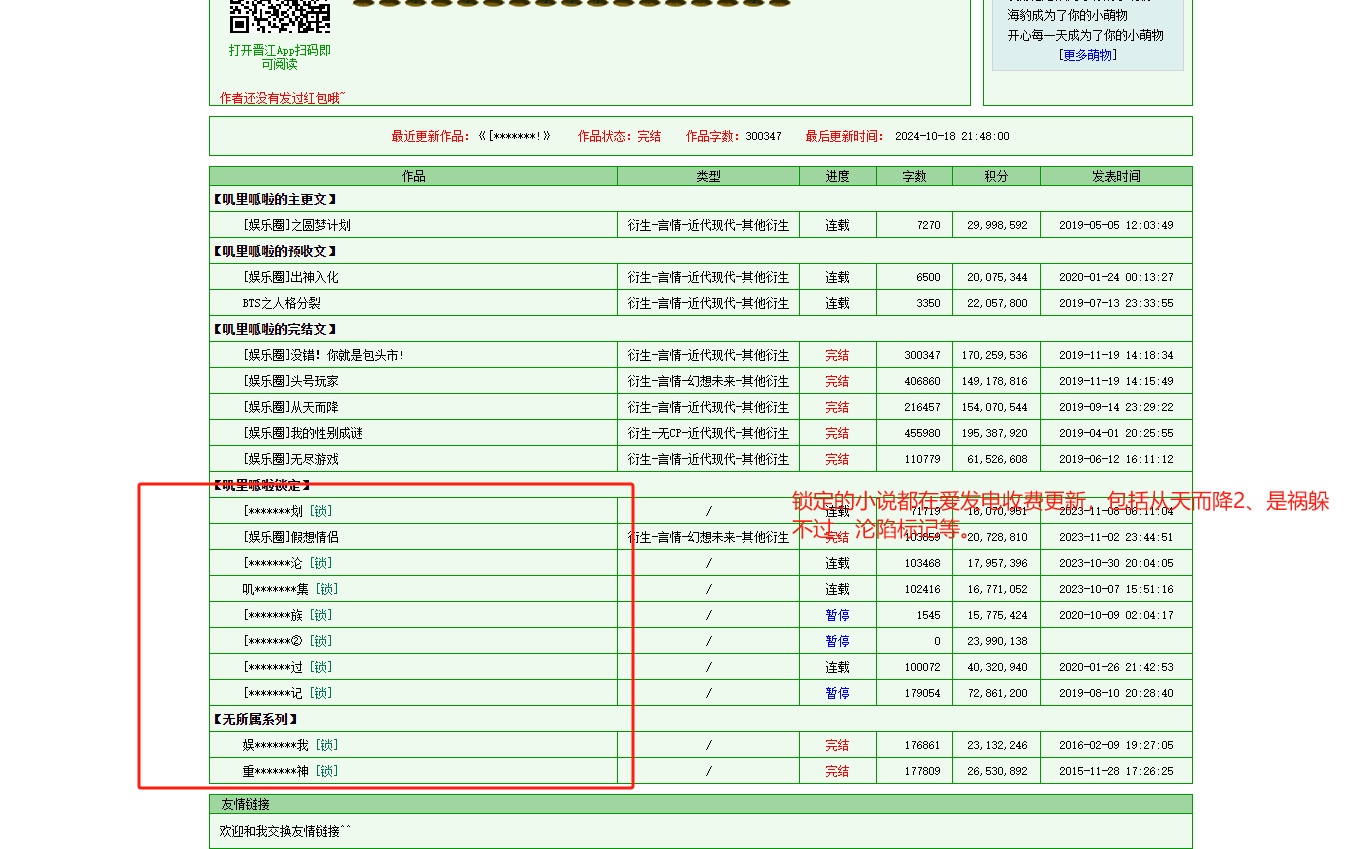The width and height of the screenshot is (1349, 849).
Task: Click type cell 衍生-无CP-近代现代-其他衍生
Action: [x=708, y=433]
